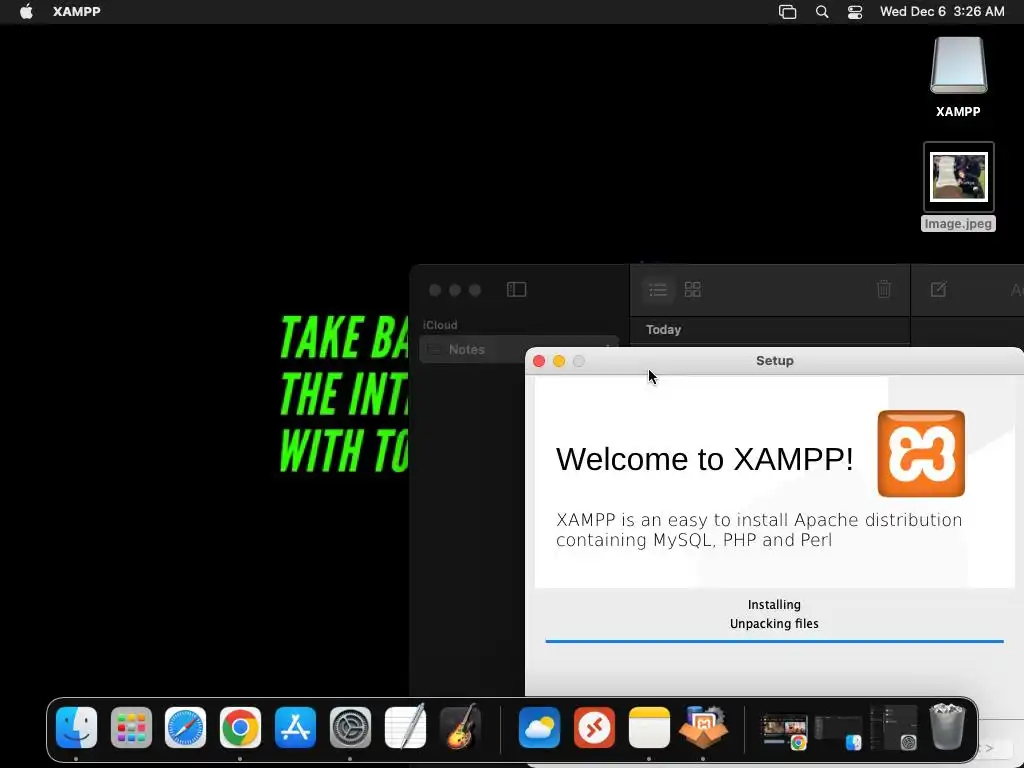The image size is (1024, 768).
Task: Click the Installing status label
Action: [774, 605]
